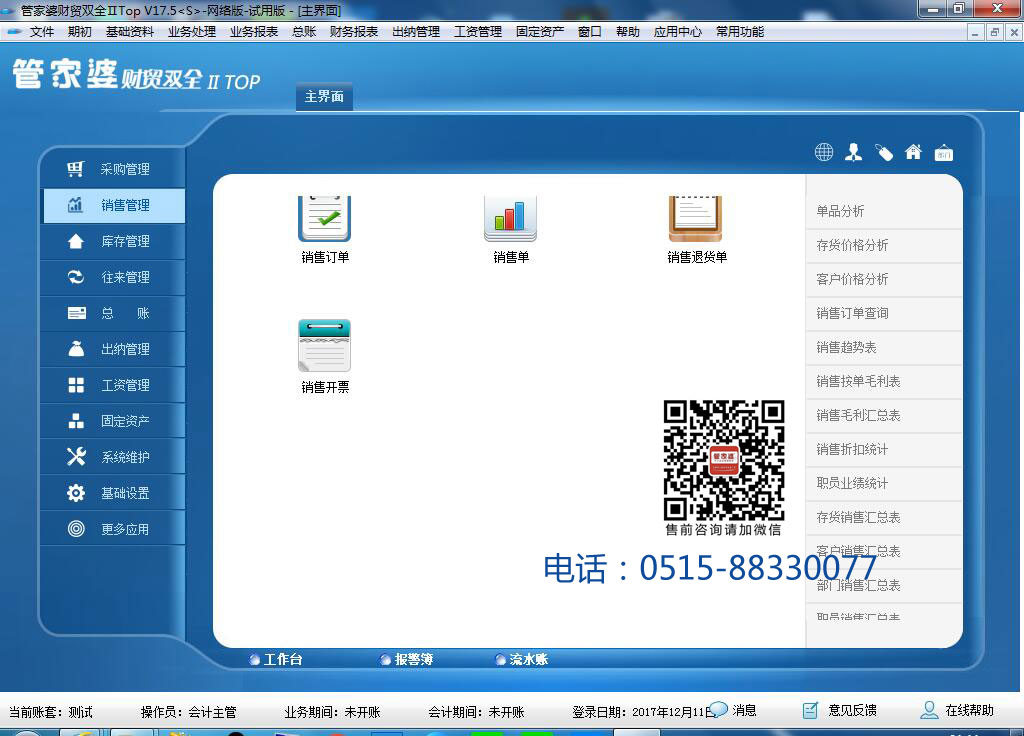The width and height of the screenshot is (1024, 736).
Task: Switch to the 流水账 bottom tab
Action: coord(521,659)
